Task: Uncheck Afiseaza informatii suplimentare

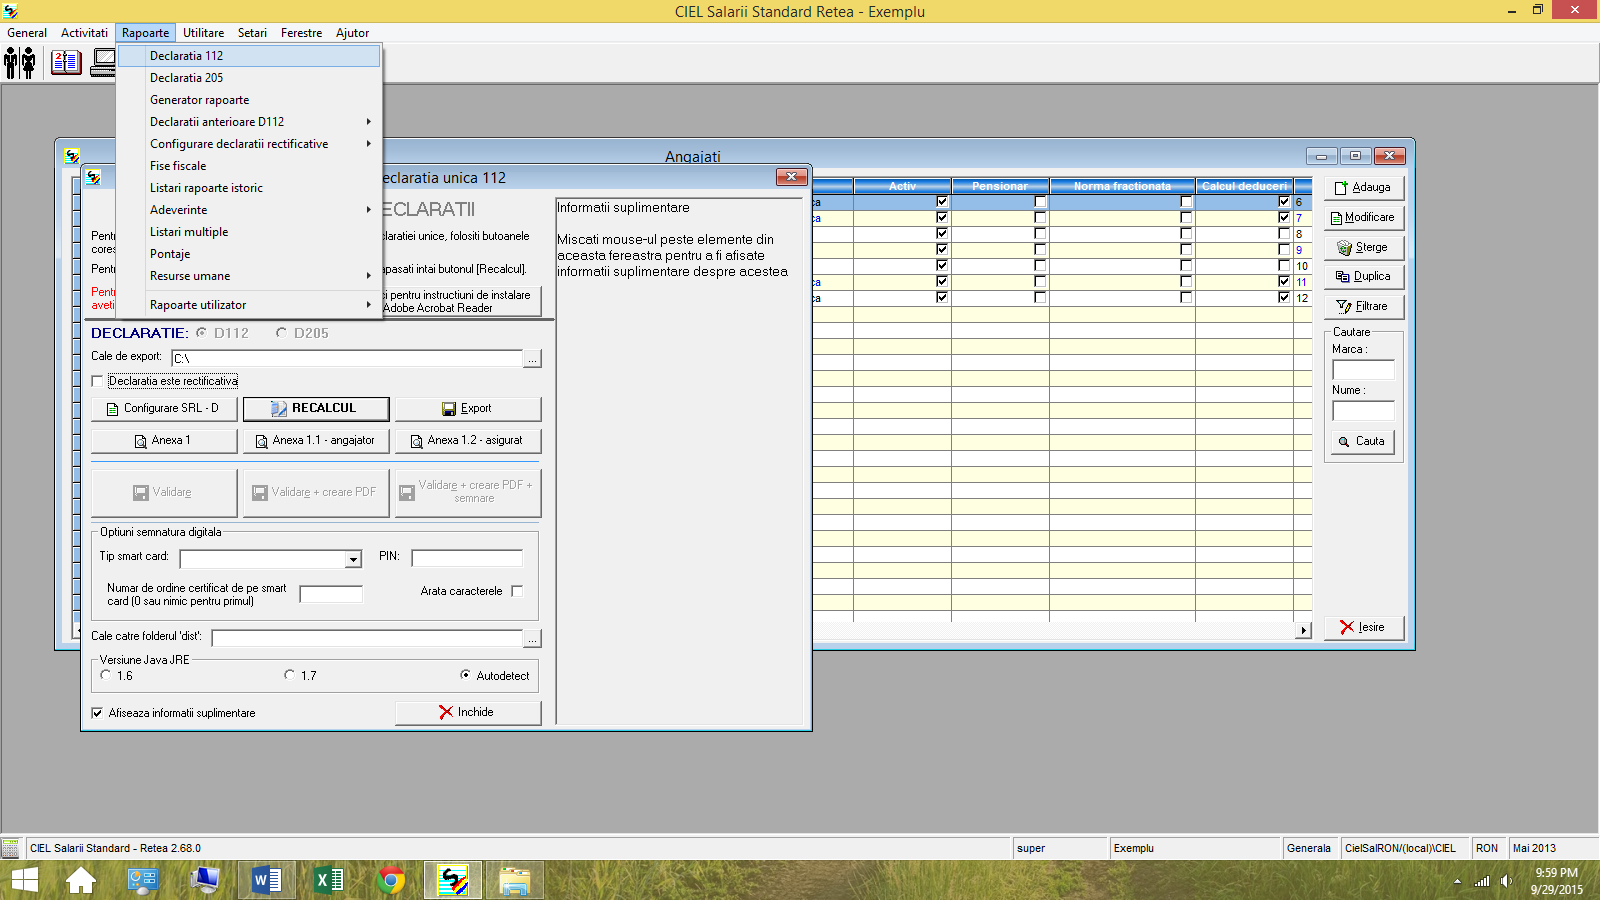Action: 97,713
